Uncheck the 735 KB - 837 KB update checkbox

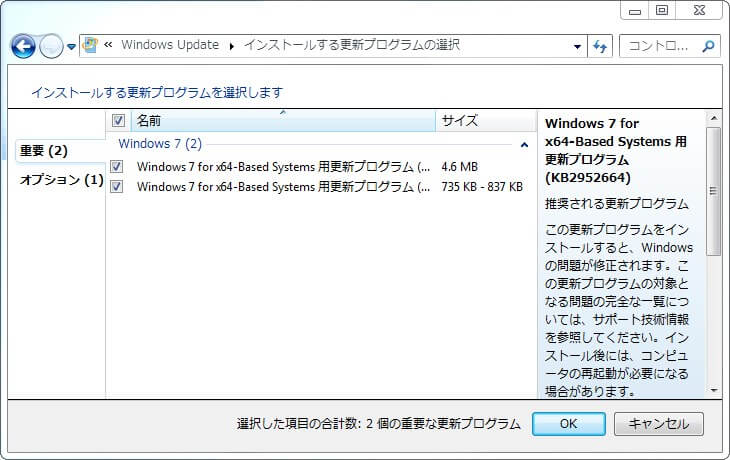pyautogui.click(x=117, y=187)
